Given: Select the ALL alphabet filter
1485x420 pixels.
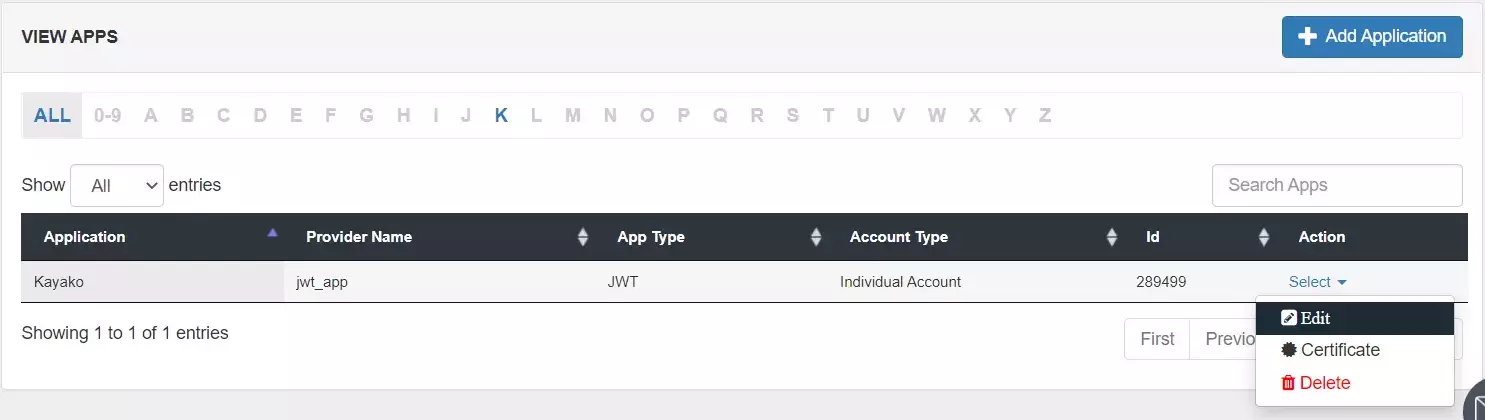Looking at the screenshot, I should 52,116.
